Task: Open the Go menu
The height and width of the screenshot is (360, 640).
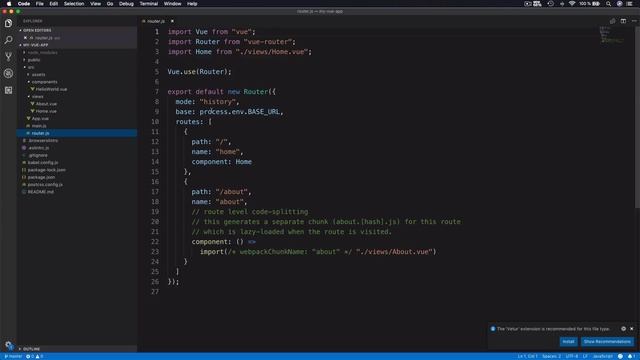Action: click(x=110, y=4)
